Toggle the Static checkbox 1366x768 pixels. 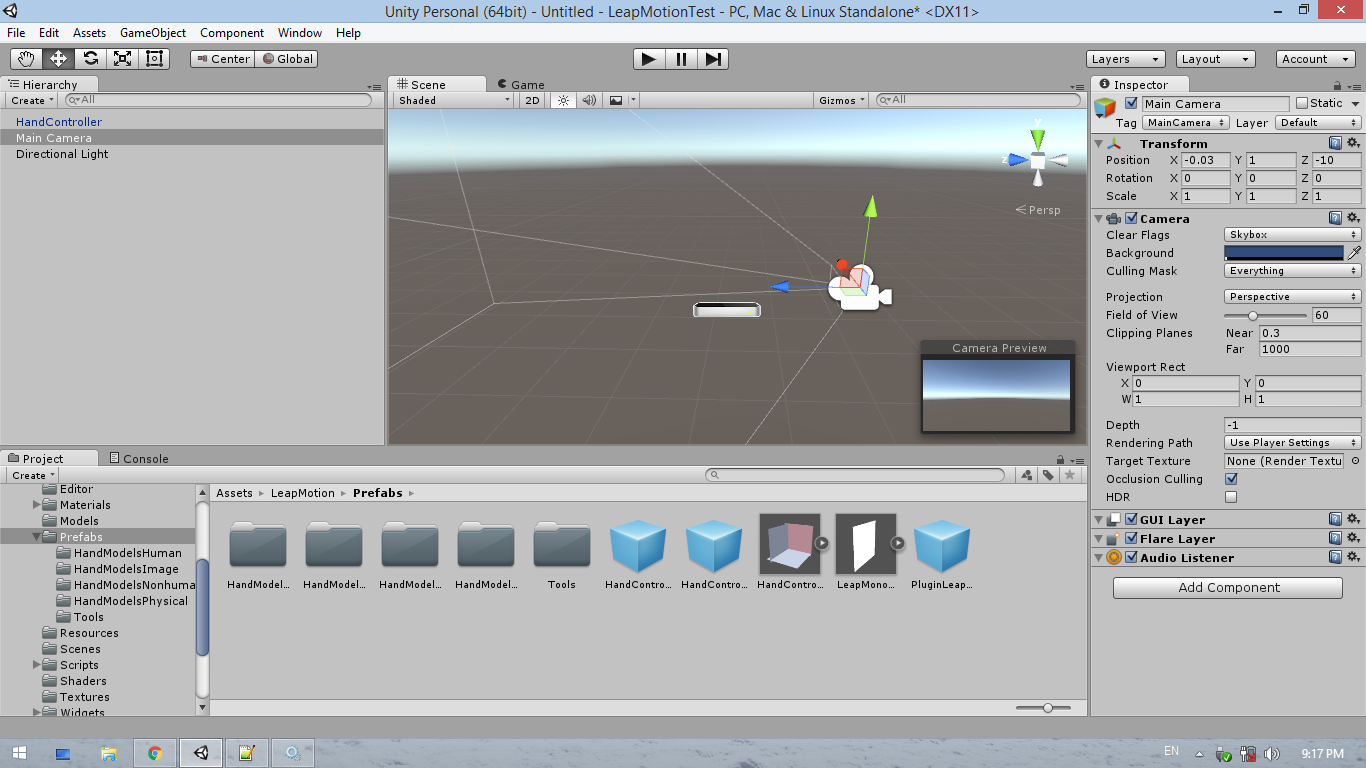click(x=1302, y=103)
